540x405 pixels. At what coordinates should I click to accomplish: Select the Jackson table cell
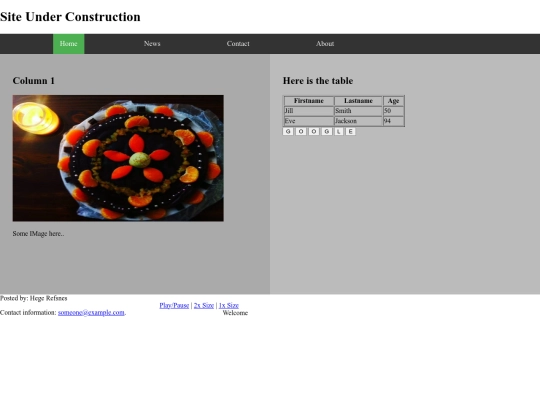(x=358, y=121)
